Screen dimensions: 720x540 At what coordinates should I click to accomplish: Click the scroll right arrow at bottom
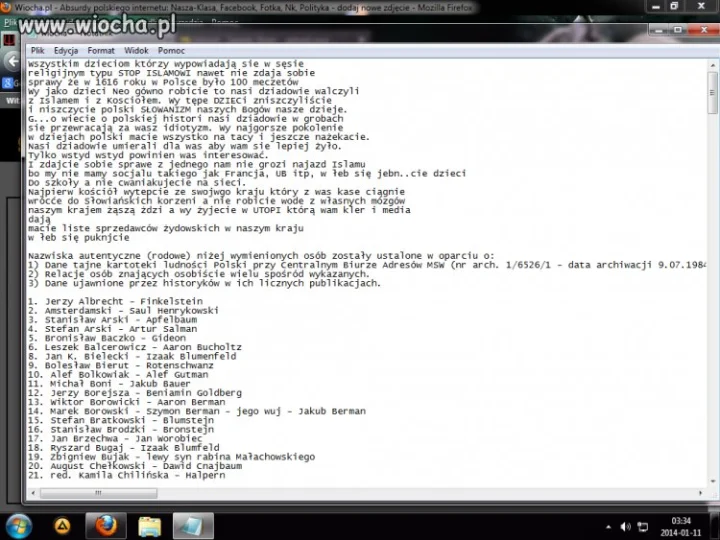[700, 493]
